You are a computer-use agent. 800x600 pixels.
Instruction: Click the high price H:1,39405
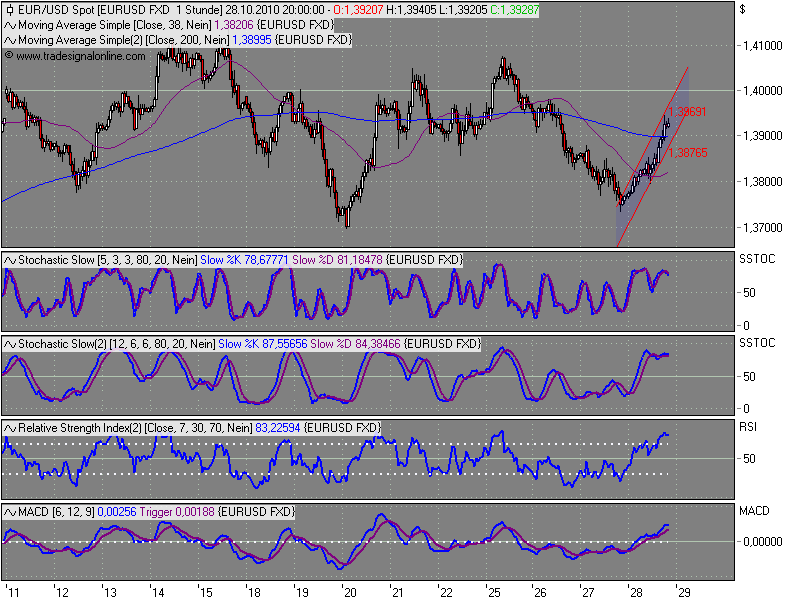411,10
